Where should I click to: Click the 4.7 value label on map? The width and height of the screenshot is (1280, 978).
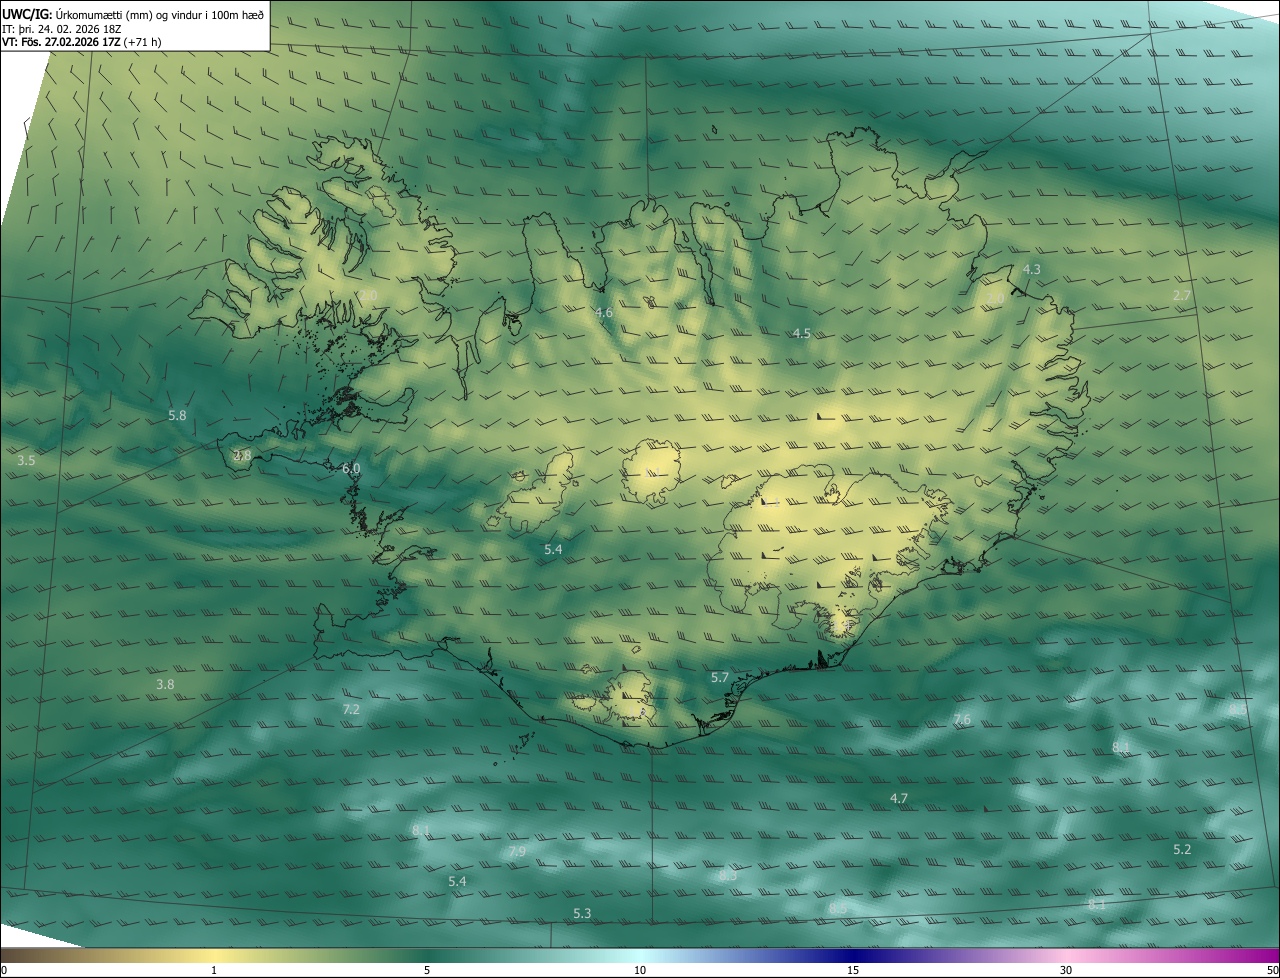pos(899,799)
